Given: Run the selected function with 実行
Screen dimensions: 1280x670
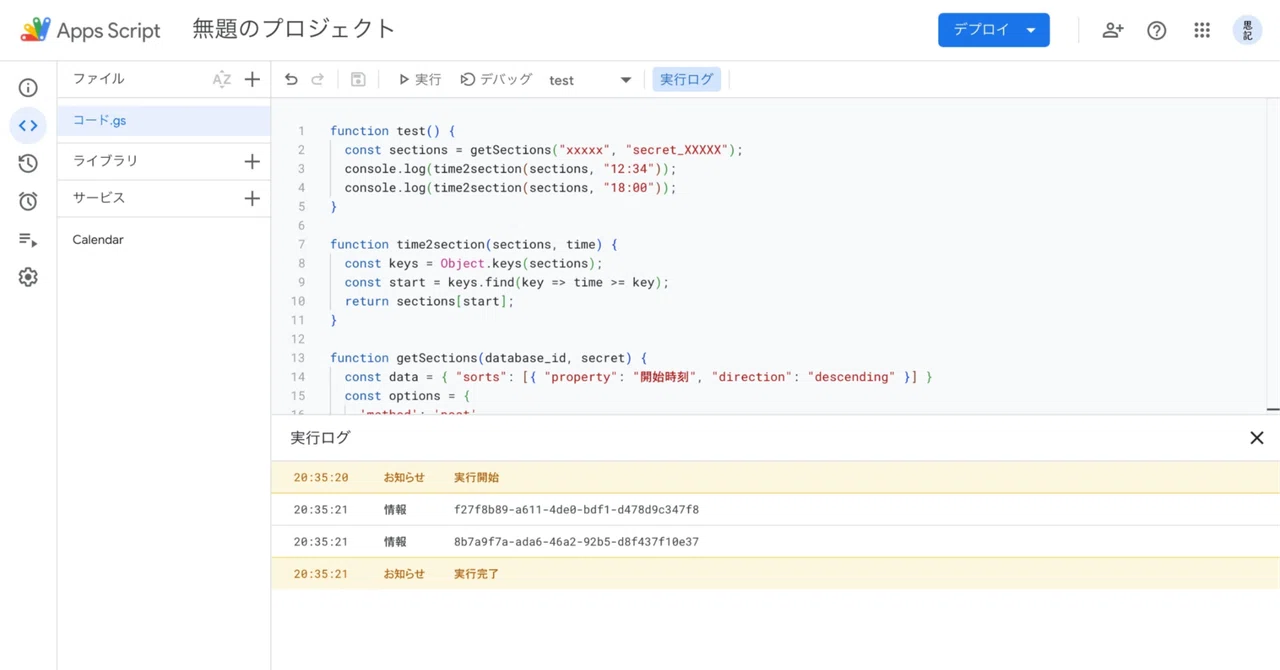Looking at the screenshot, I should tap(419, 80).
